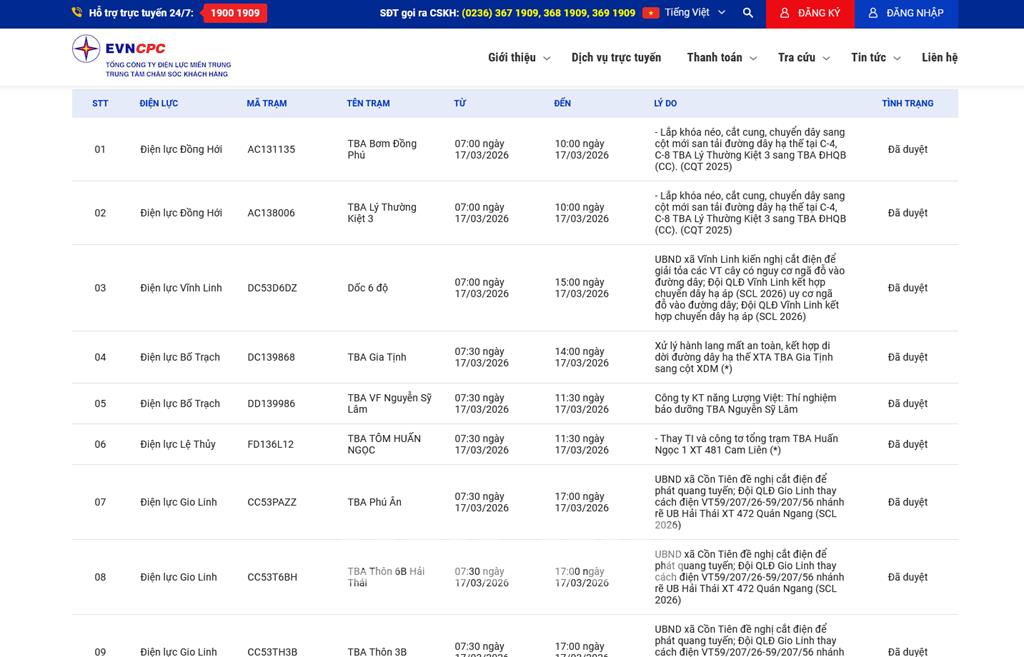Expand the Tra cứu menu
The height and width of the screenshot is (657, 1024).
[803, 58]
